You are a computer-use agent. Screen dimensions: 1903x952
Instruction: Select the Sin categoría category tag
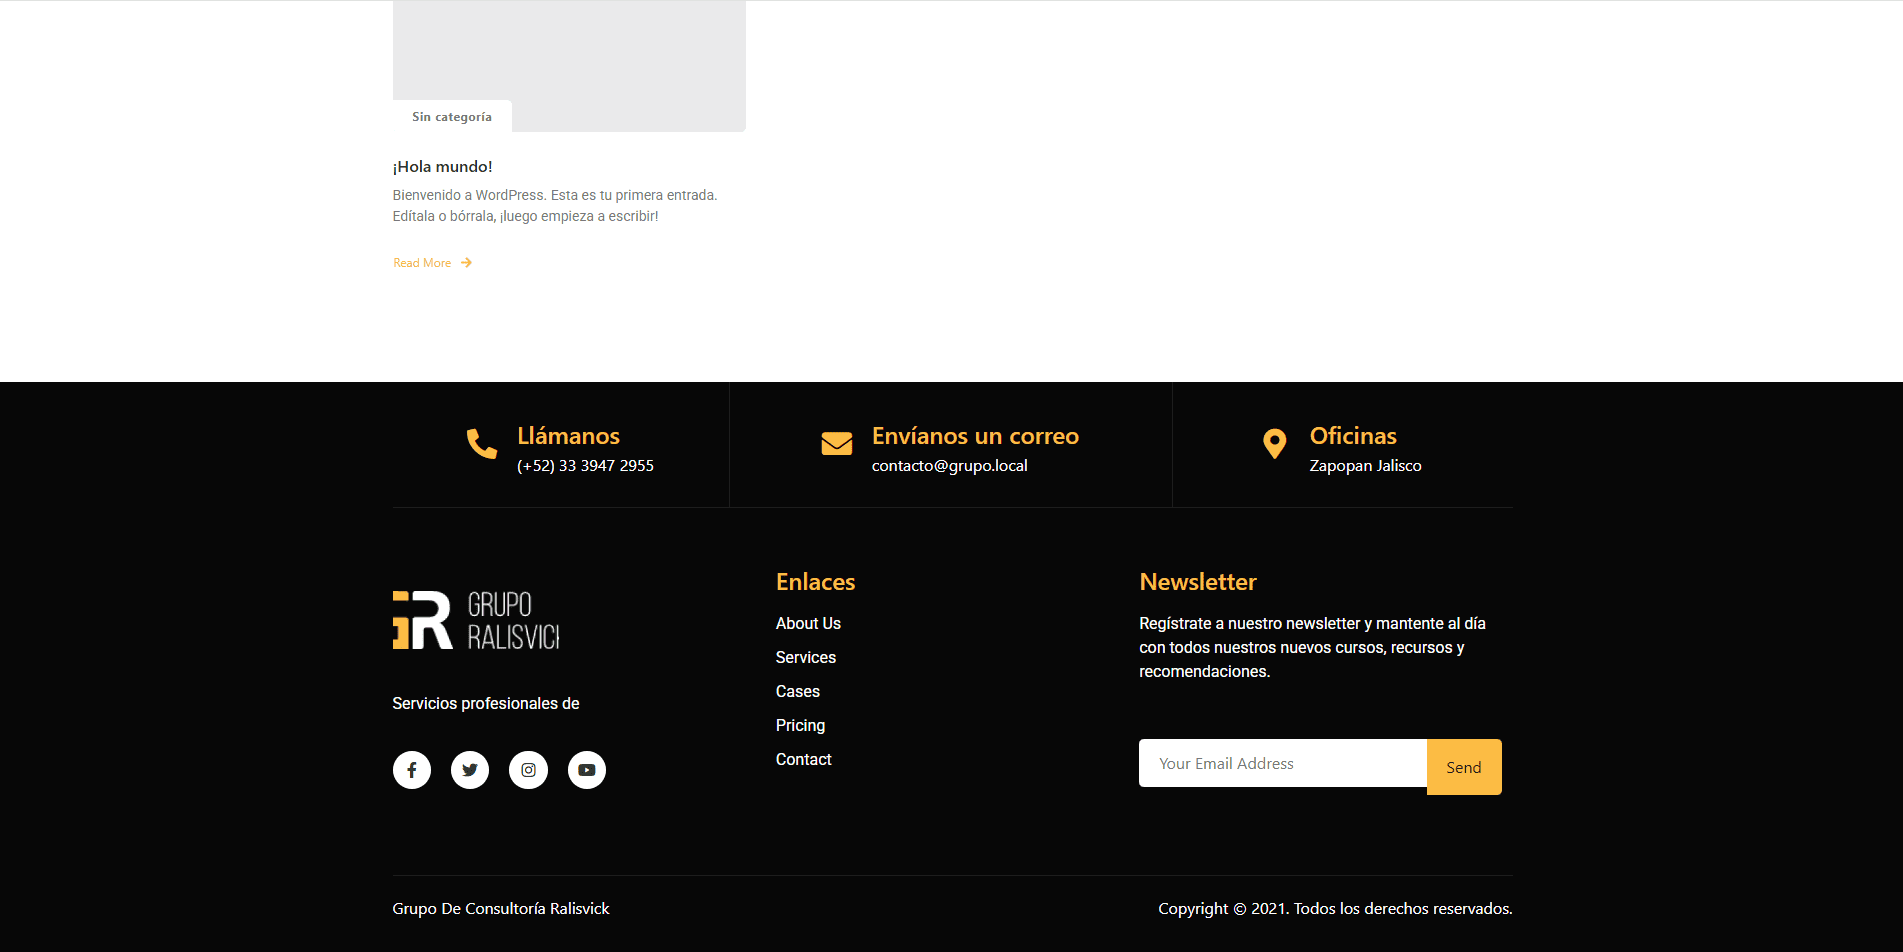click(452, 117)
